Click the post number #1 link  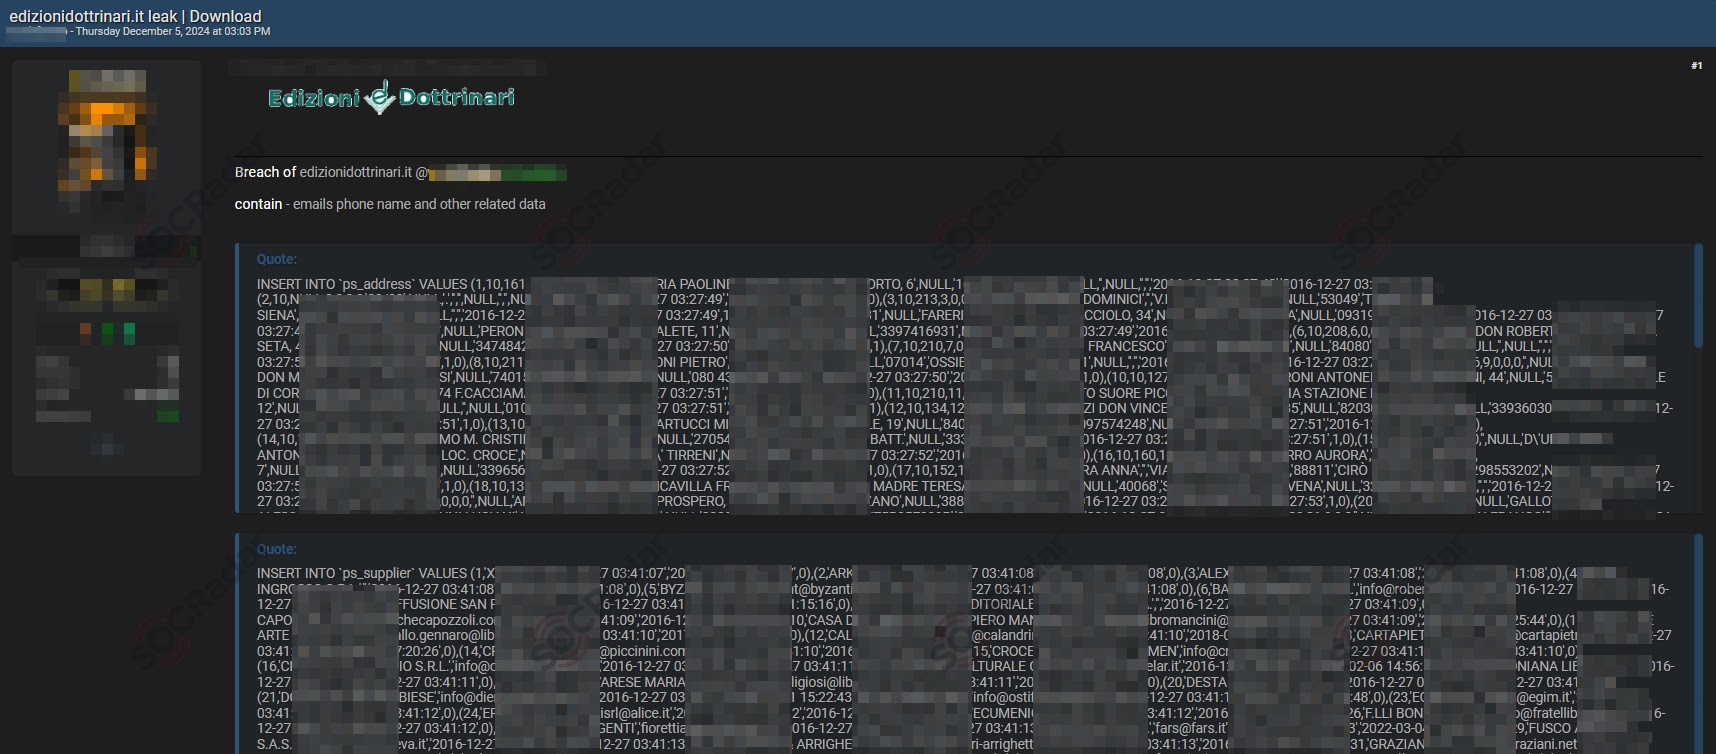[1696, 66]
